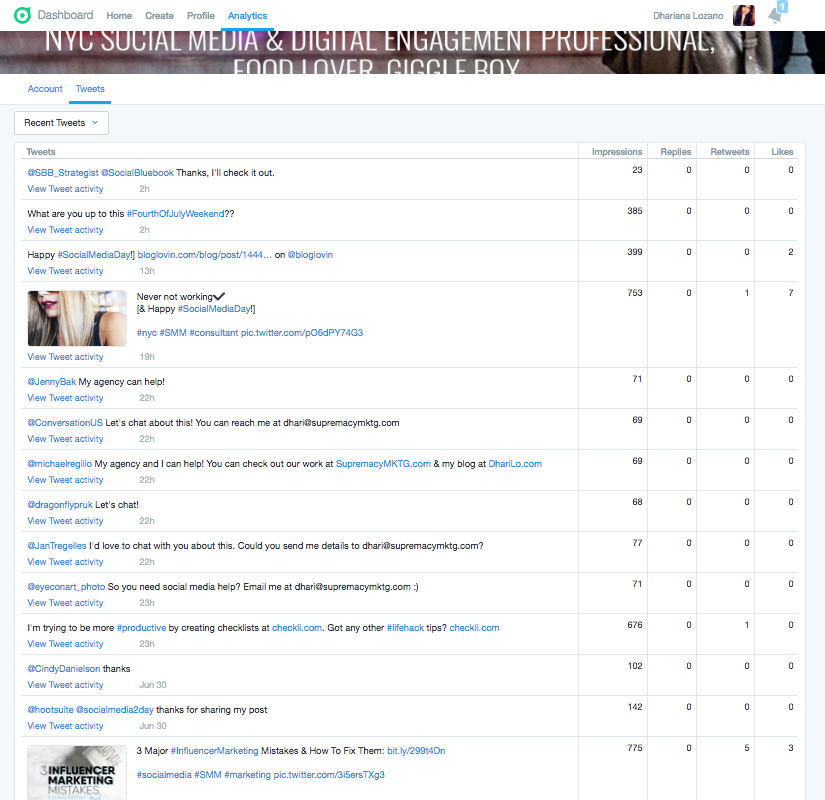Open the notifications bell icon
Image resolution: width=825 pixels, height=800 pixels.
(775, 15)
